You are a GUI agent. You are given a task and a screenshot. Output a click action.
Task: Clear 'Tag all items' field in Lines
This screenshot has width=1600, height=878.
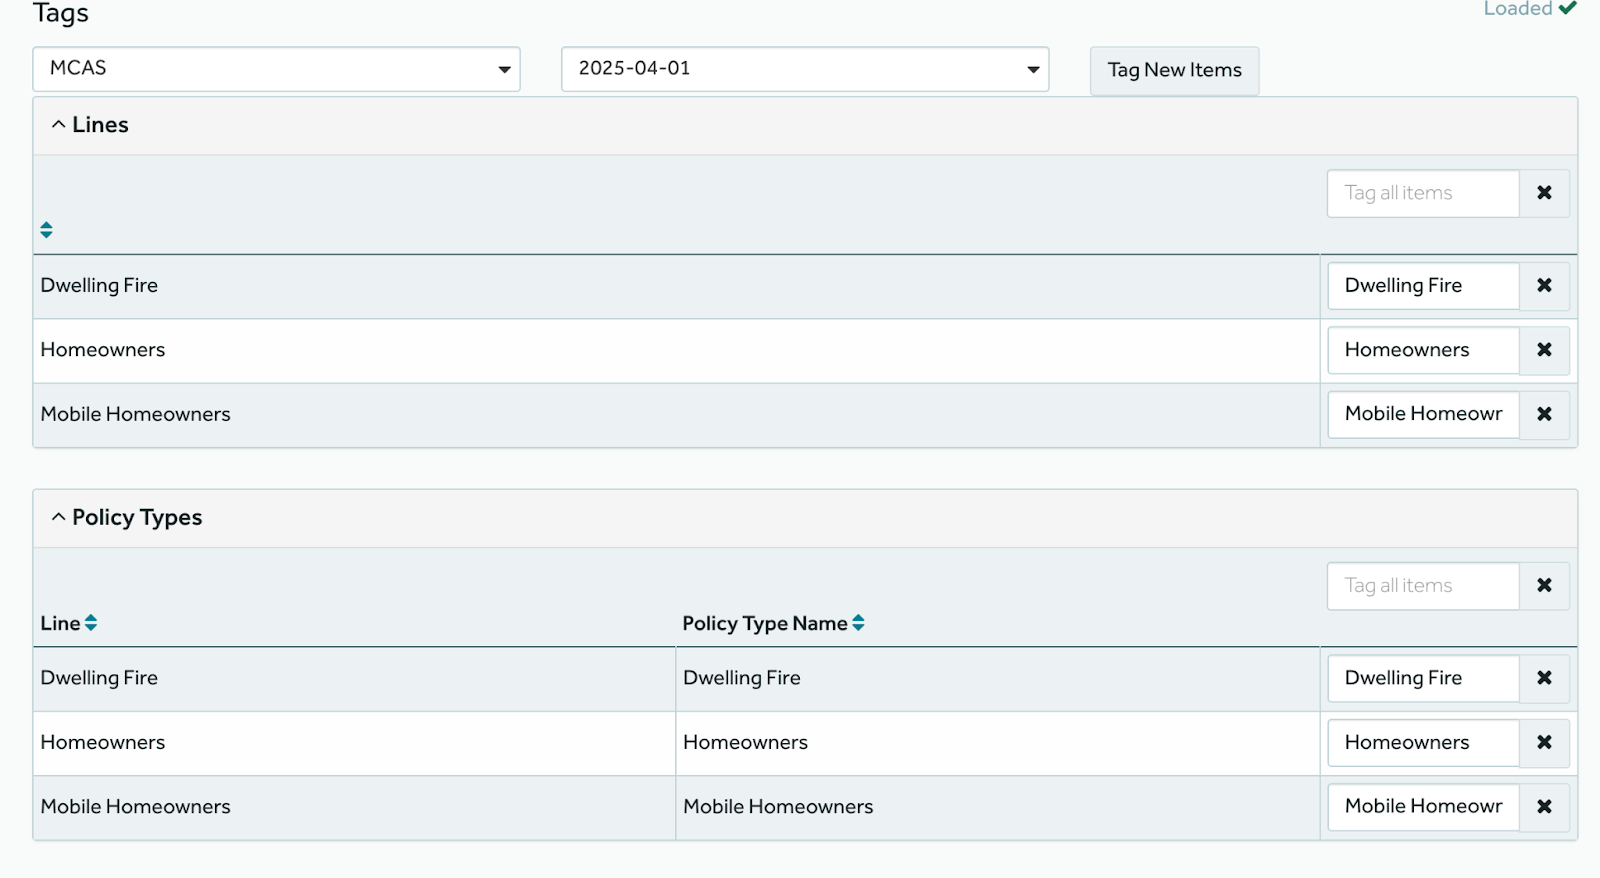1544,193
